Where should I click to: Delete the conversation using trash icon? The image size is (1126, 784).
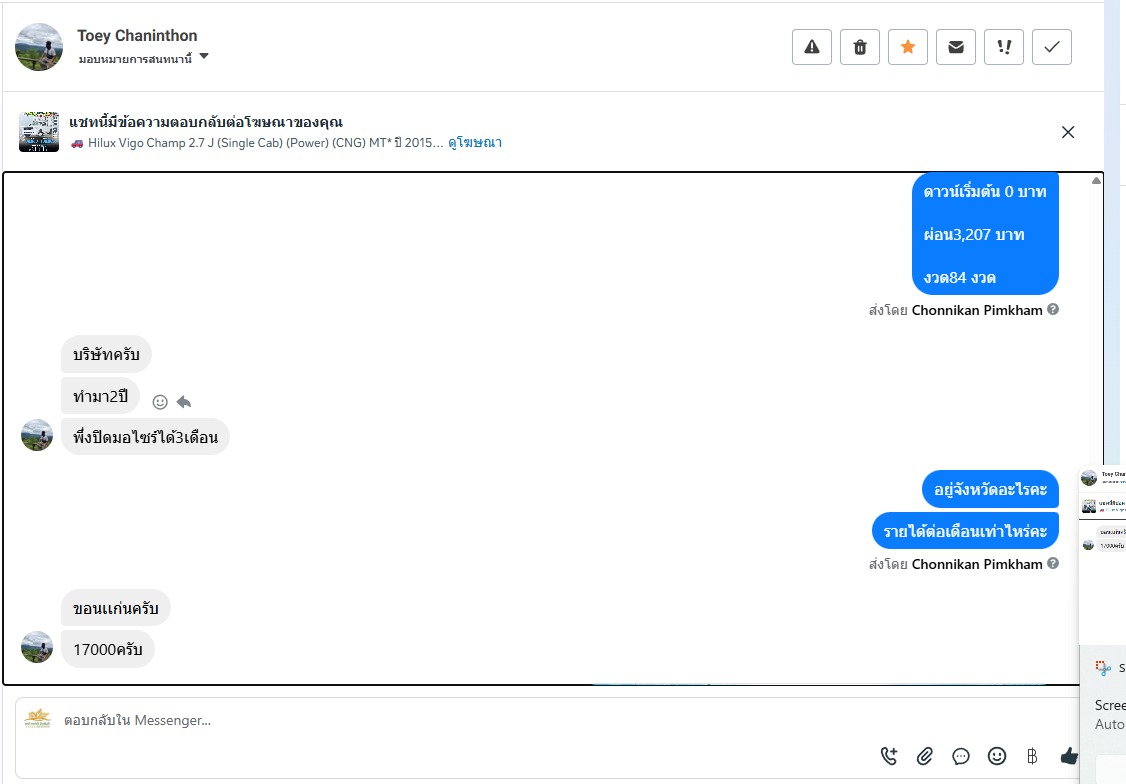[x=860, y=47]
